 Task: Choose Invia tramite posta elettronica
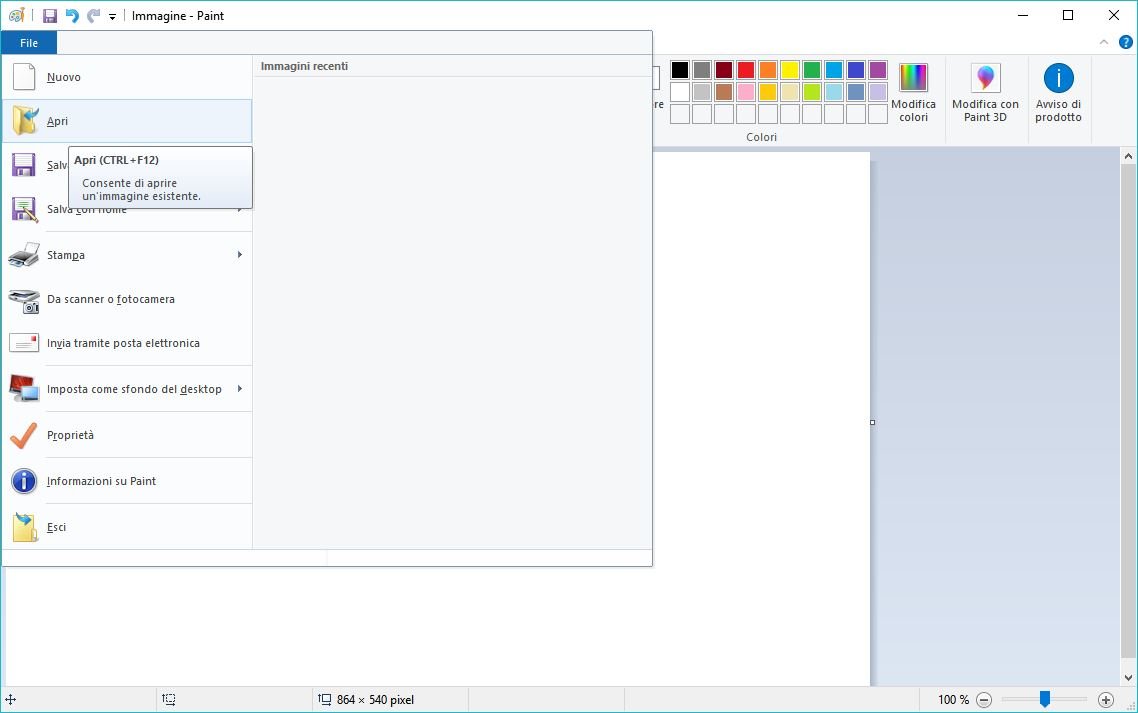click(123, 343)
